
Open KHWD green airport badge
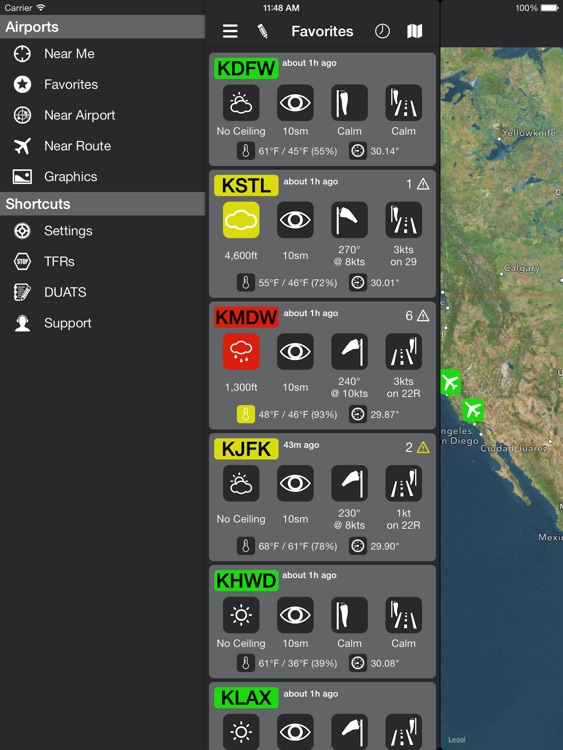(246, 580)
